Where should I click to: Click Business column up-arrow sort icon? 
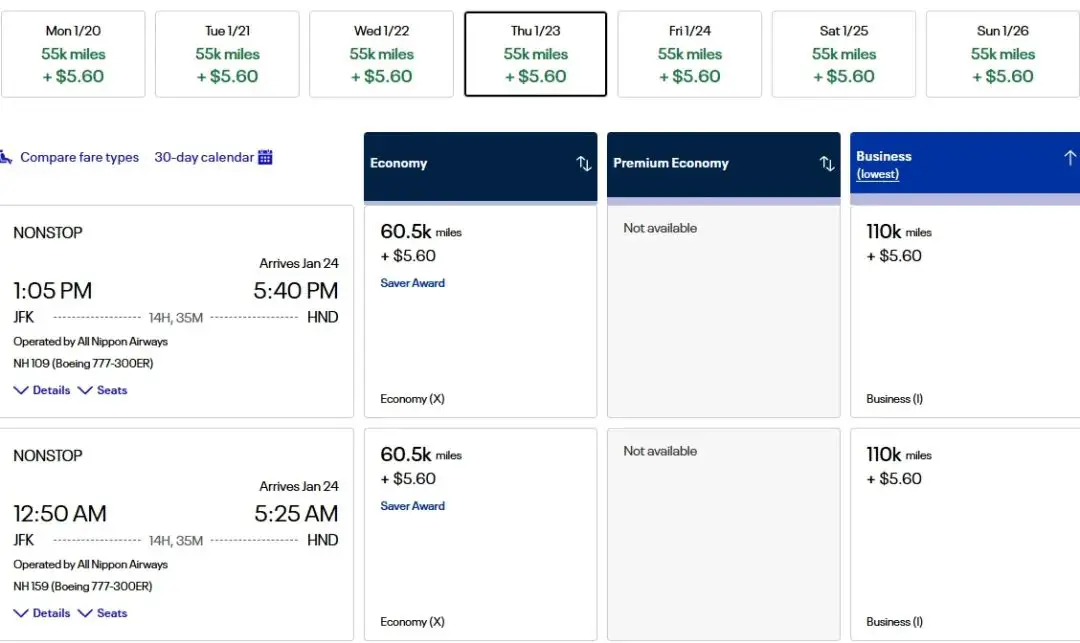click(1069, 158)
